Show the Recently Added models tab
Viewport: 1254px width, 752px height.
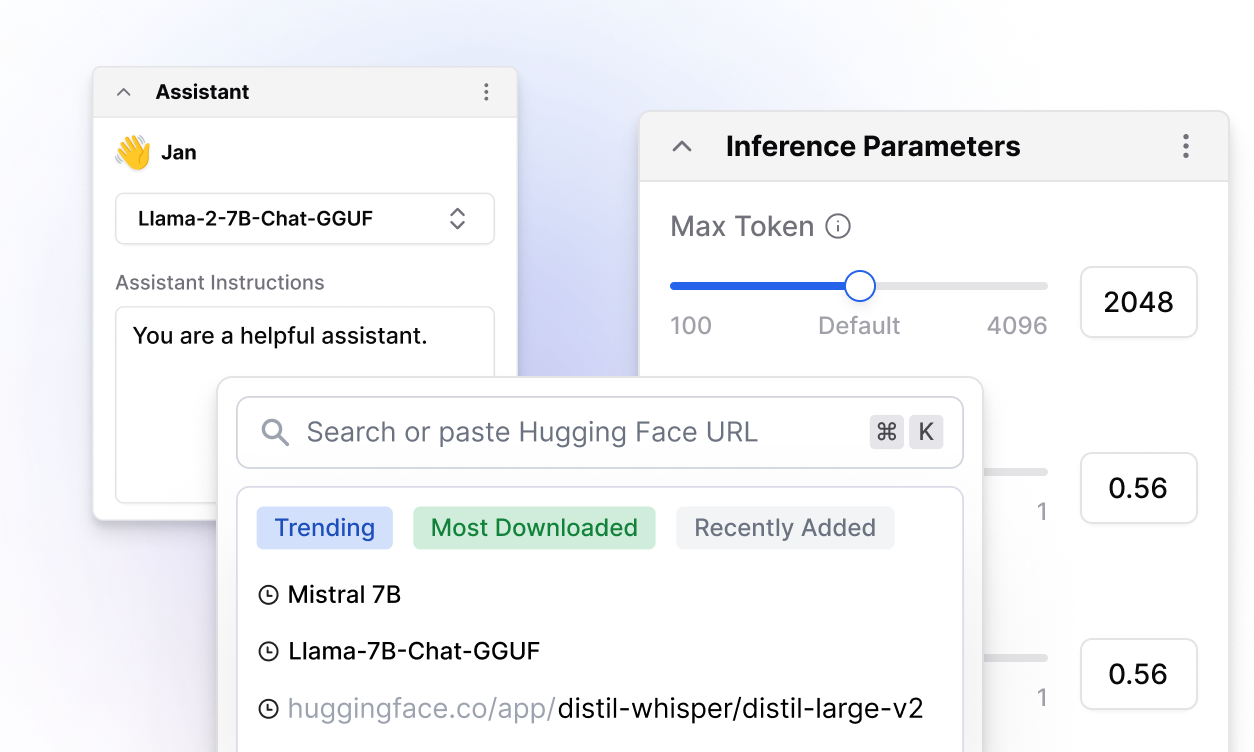point(785,528)
